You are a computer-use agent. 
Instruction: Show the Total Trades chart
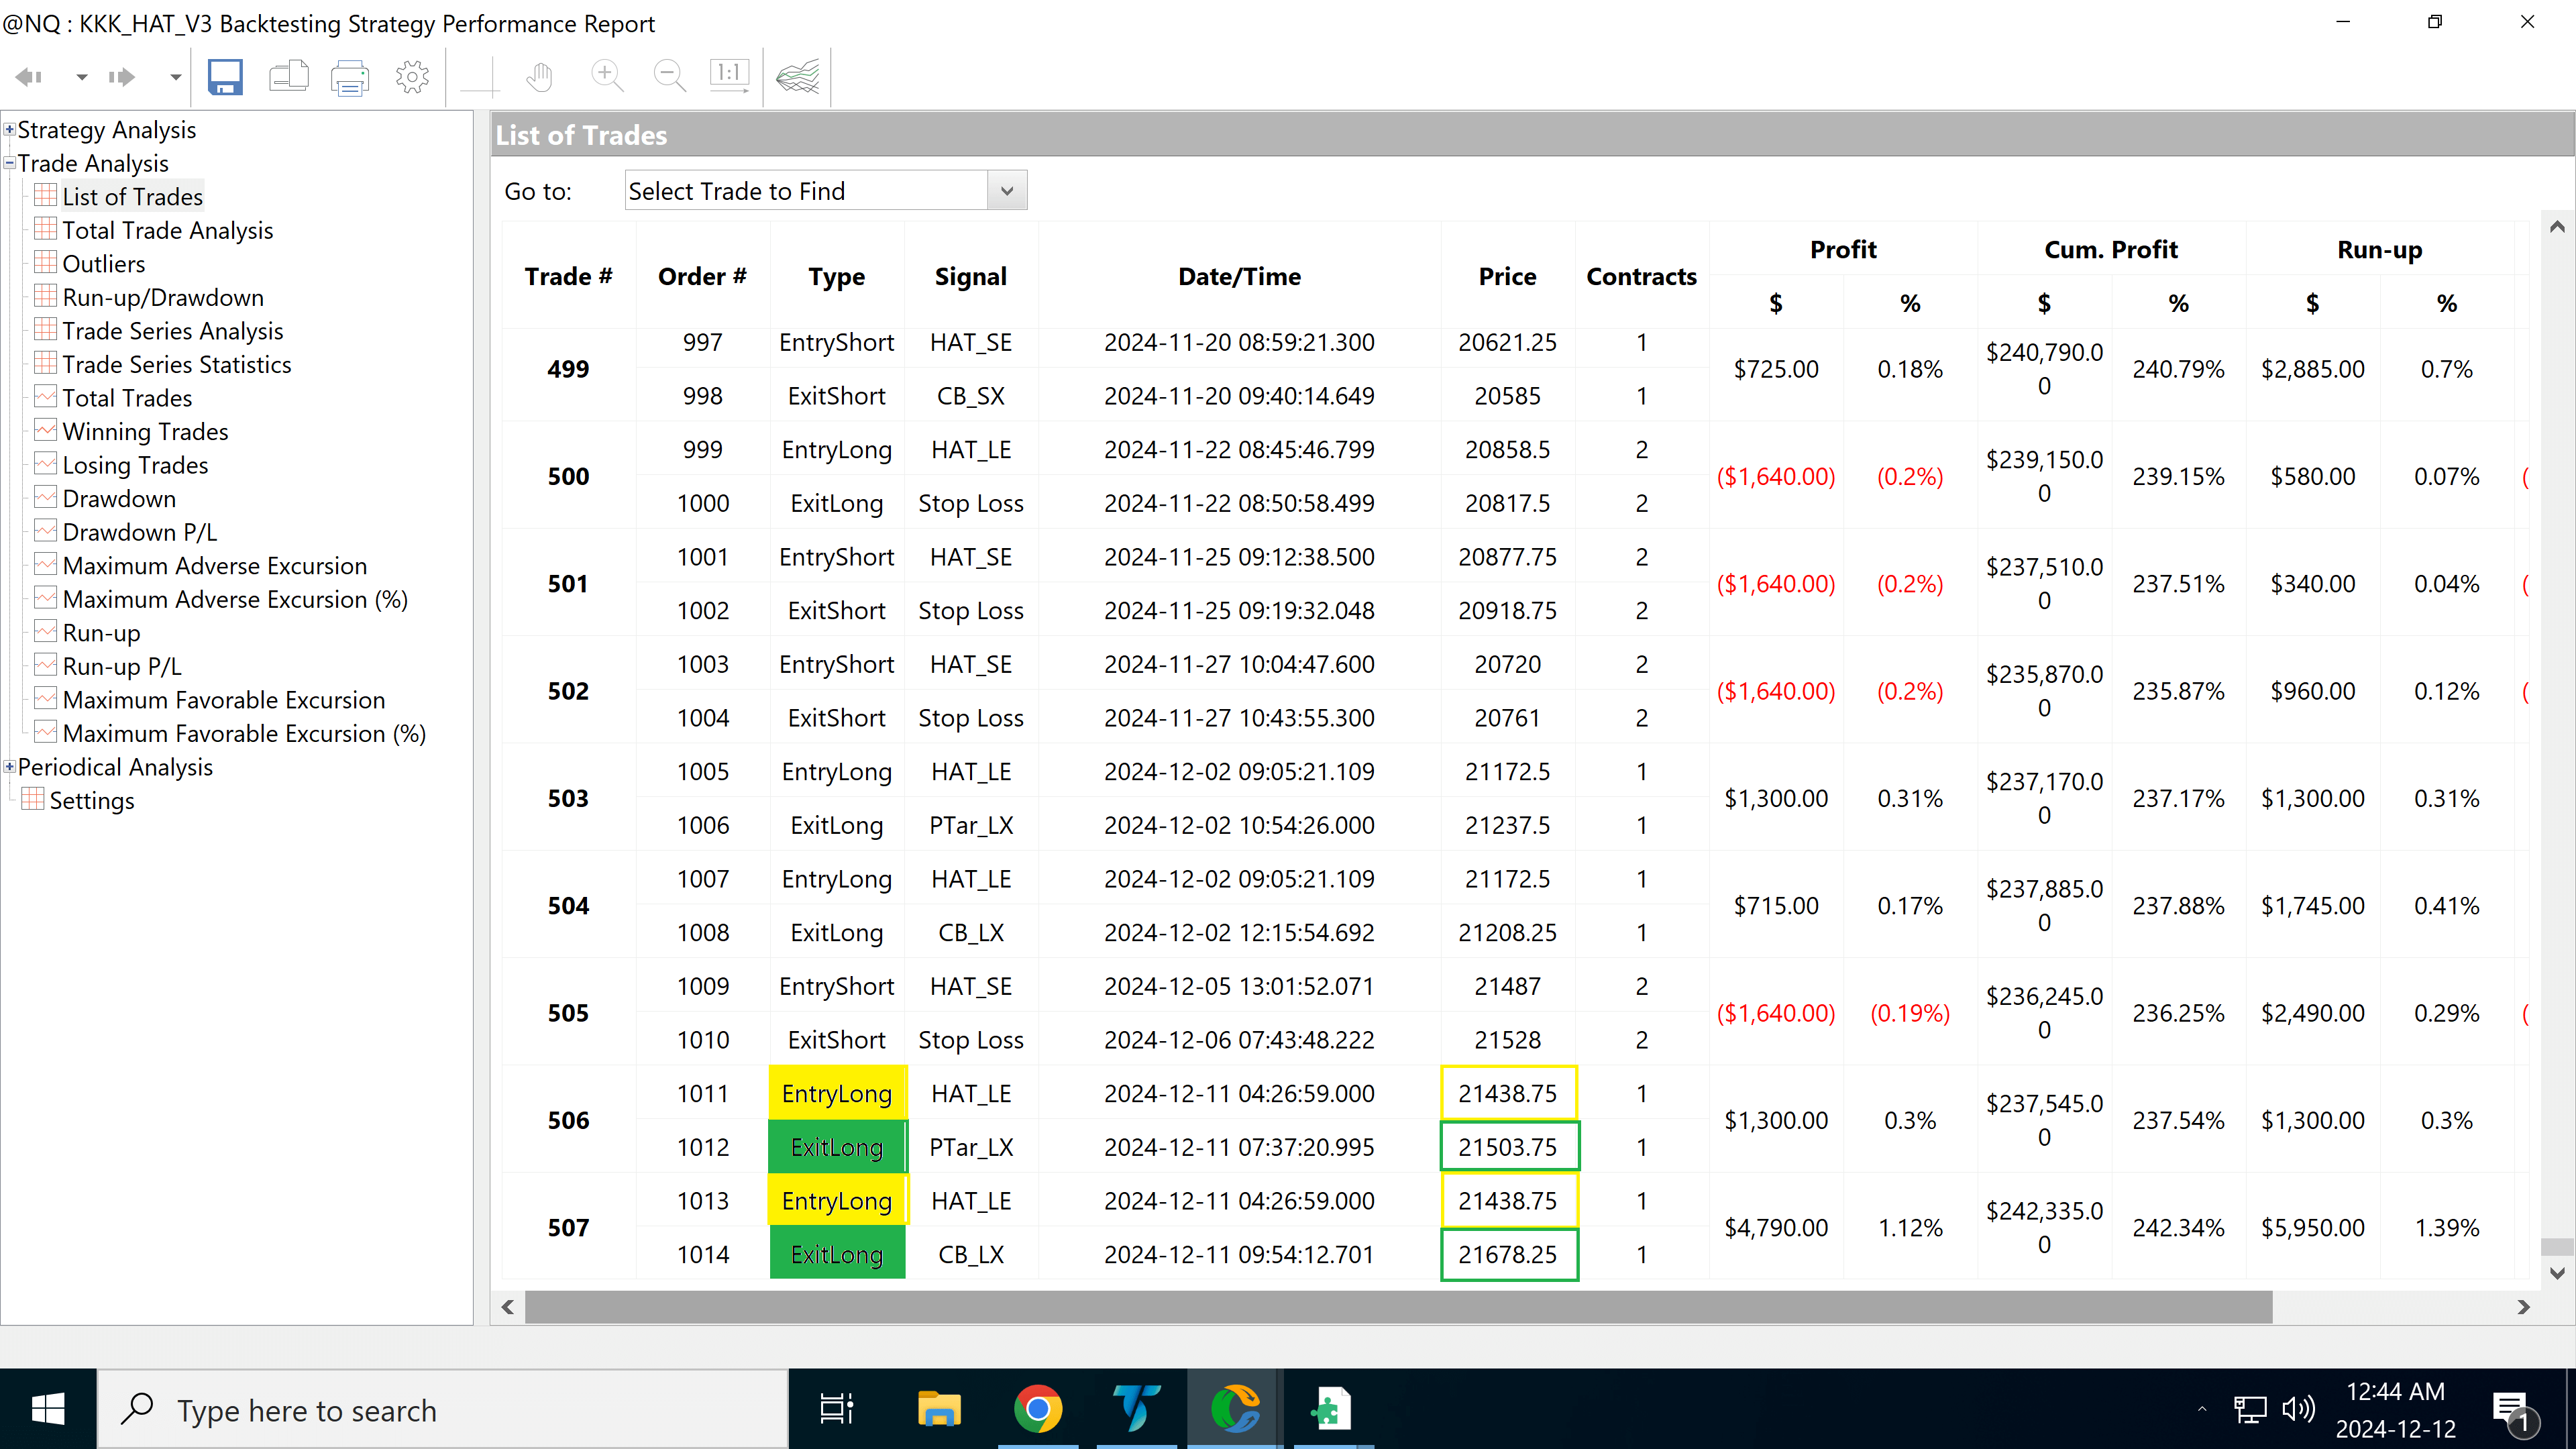pos(127,397)
